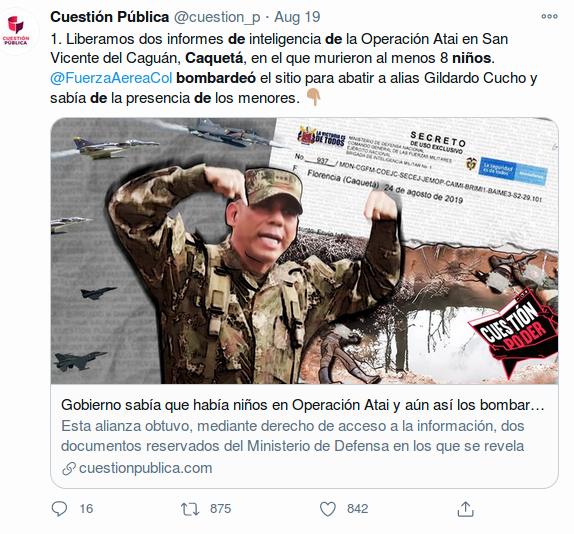Click headline 'Gobierno sabía que había niños'
Image resolution: width=574 pixels, height=534 pixels.
303,405
